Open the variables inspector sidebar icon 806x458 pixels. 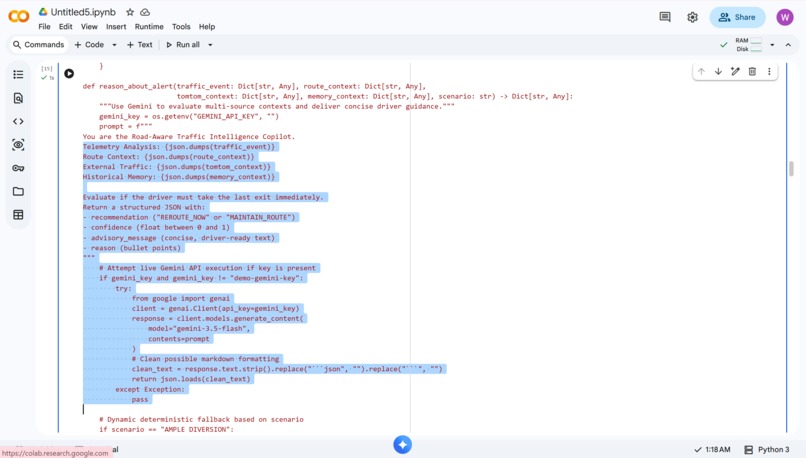pos(18,145)
